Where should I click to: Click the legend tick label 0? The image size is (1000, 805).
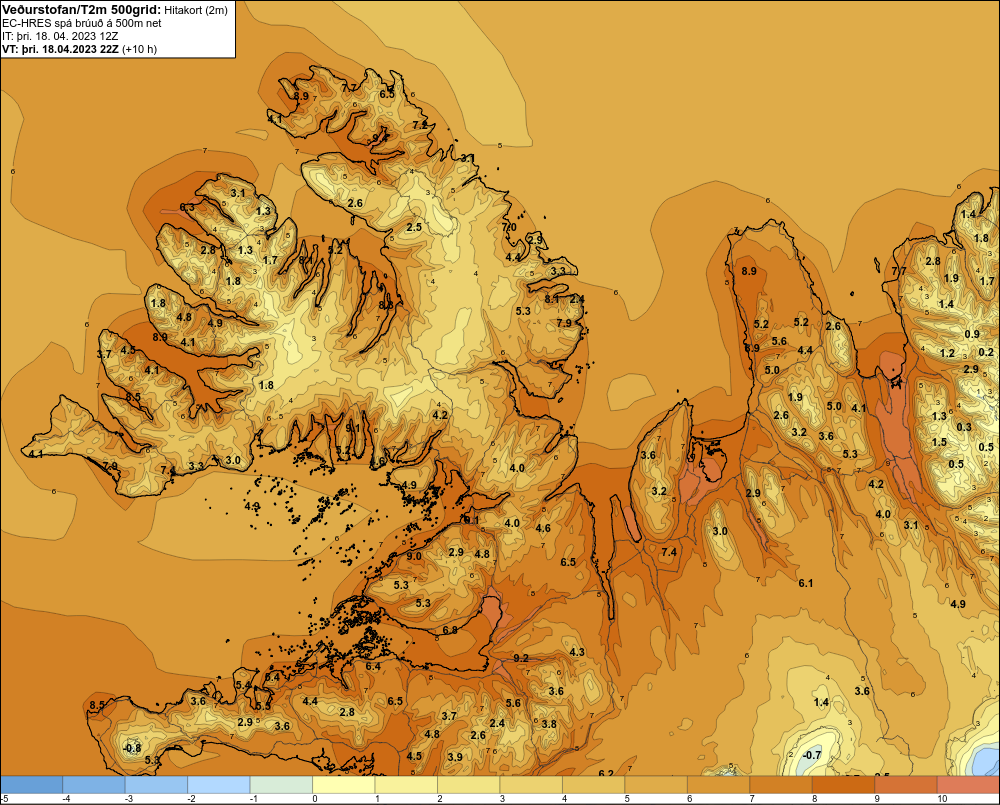pos(314,799)
